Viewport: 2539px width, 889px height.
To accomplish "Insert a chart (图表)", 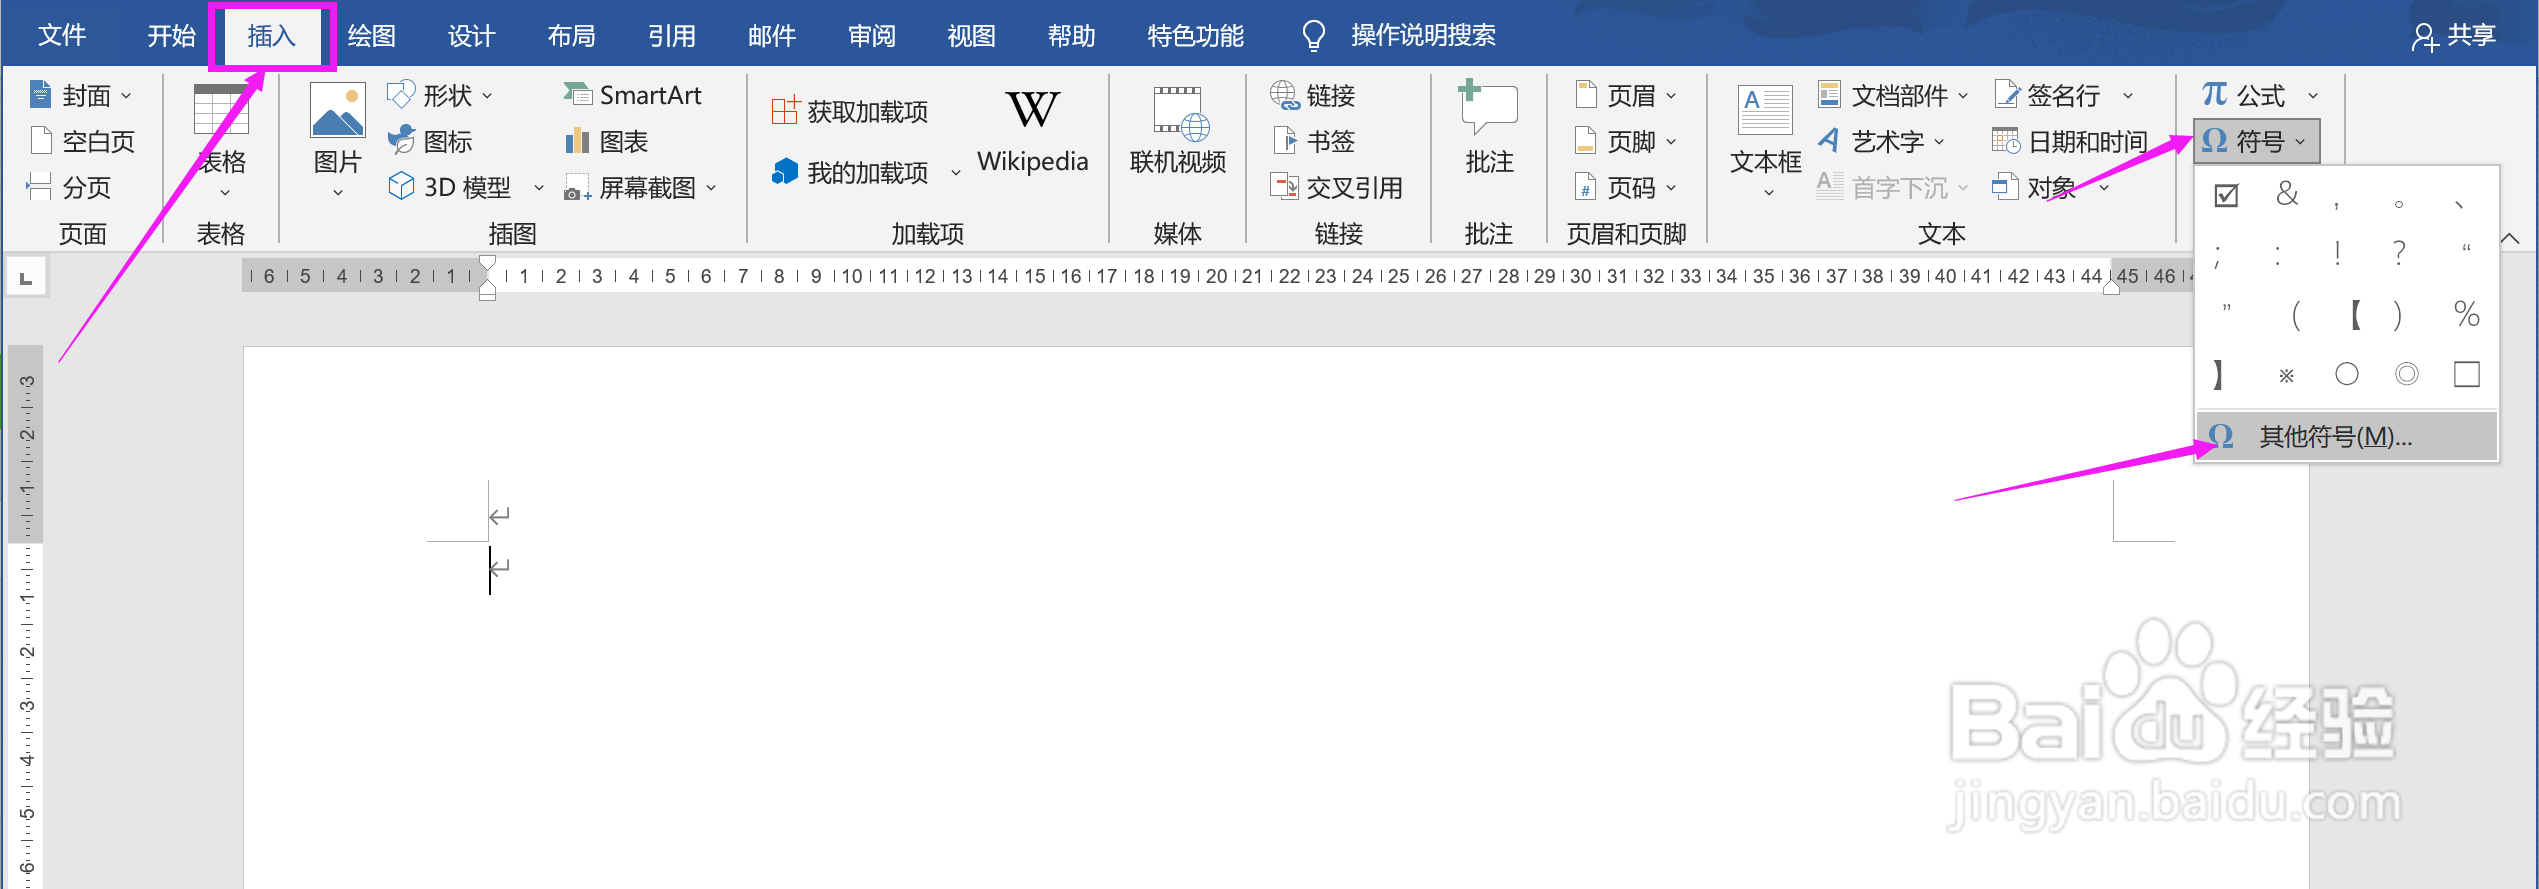I will tap(606, 141).
